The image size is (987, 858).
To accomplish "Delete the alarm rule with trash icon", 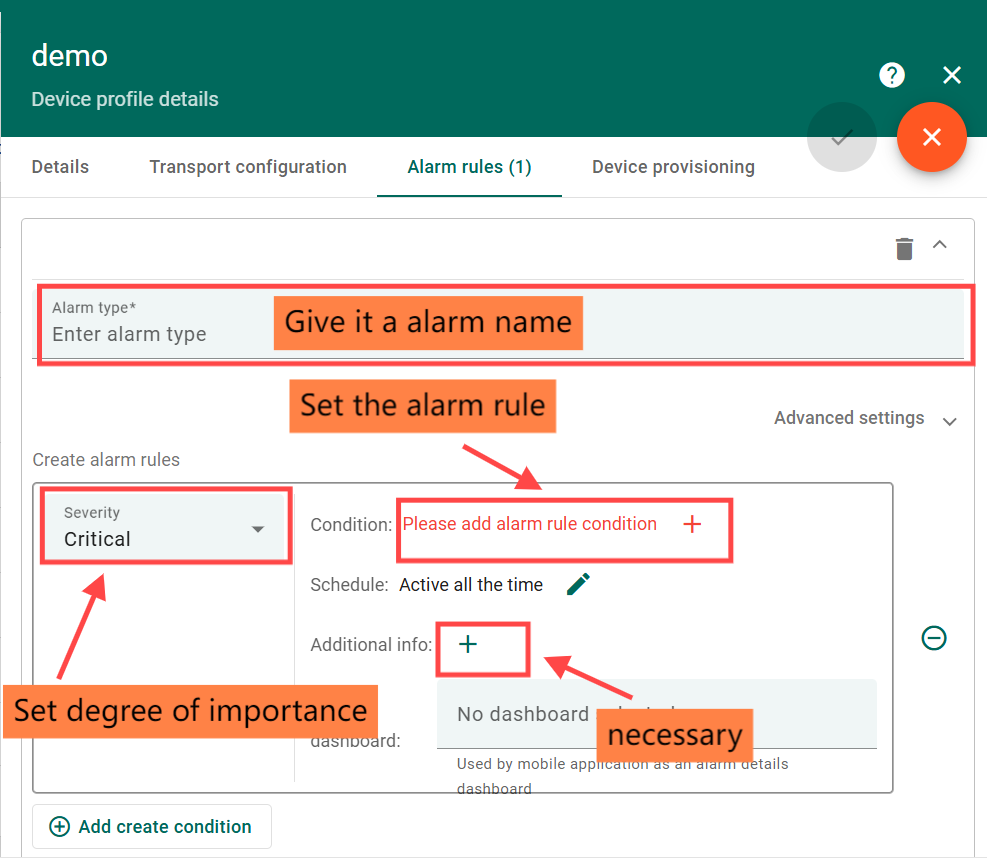I will pyautogui.click(x=904, y=248).
